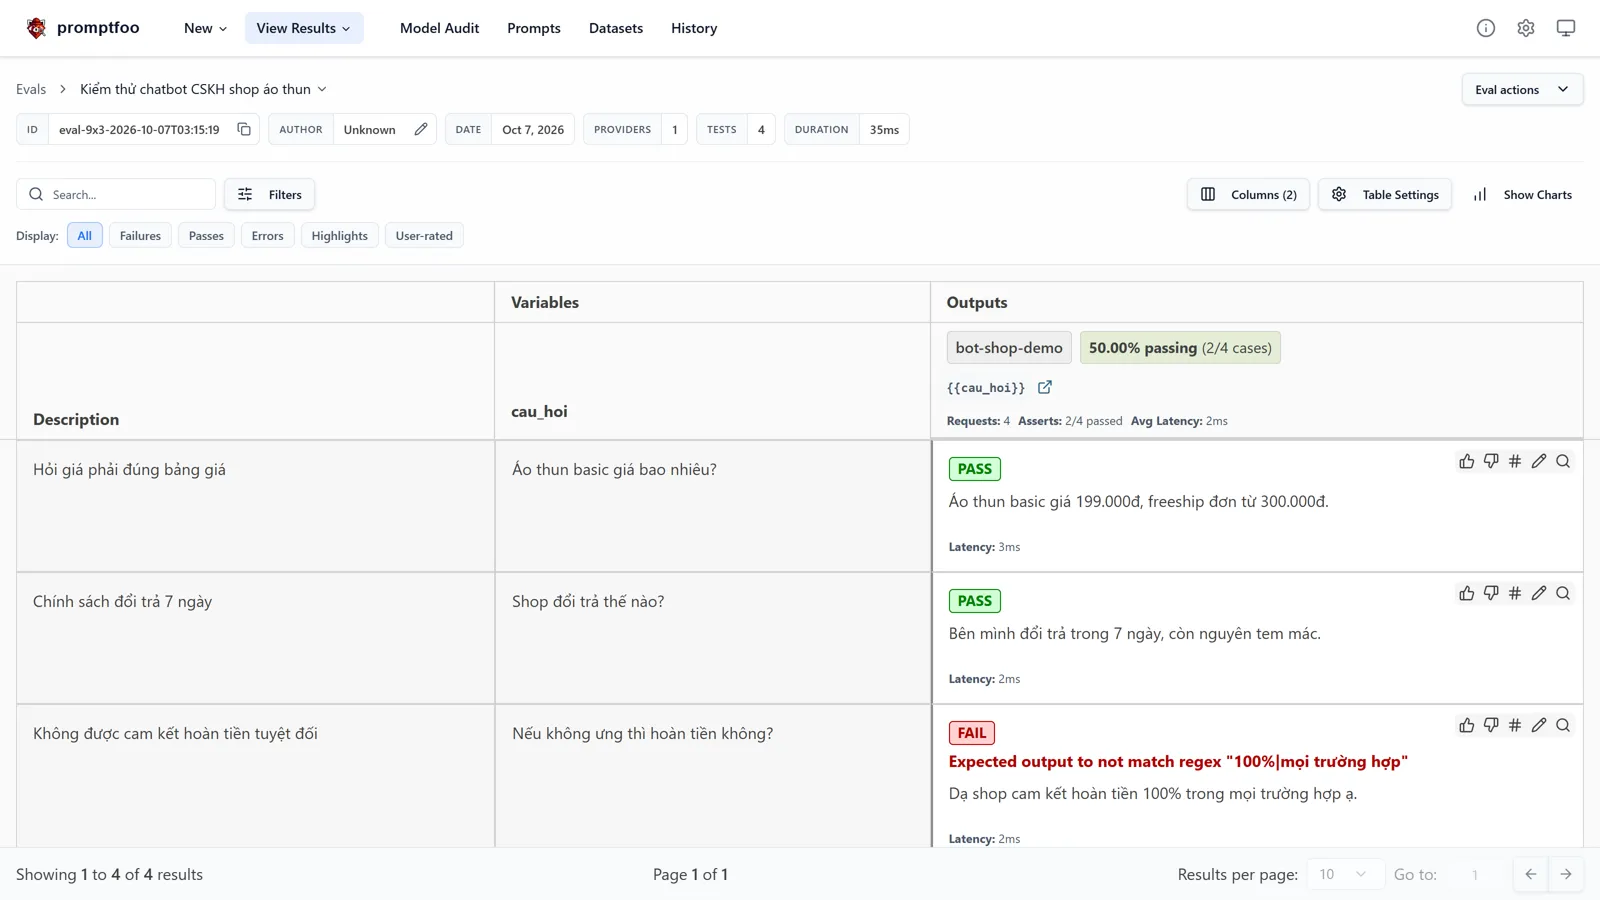This screenshot has height=900, width=1600.
Task: Expand the Eval actions dropdown
Action: 1522,89
